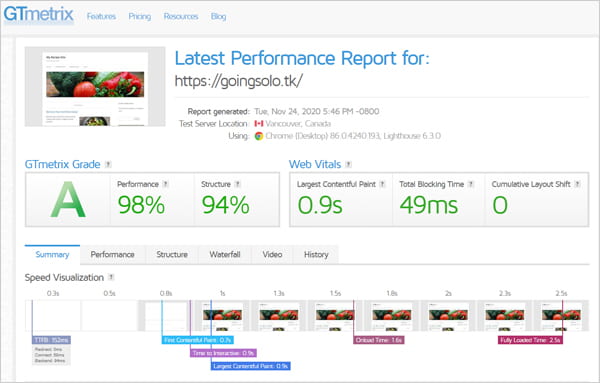Open the Waterfall tab

pos(225,254)
